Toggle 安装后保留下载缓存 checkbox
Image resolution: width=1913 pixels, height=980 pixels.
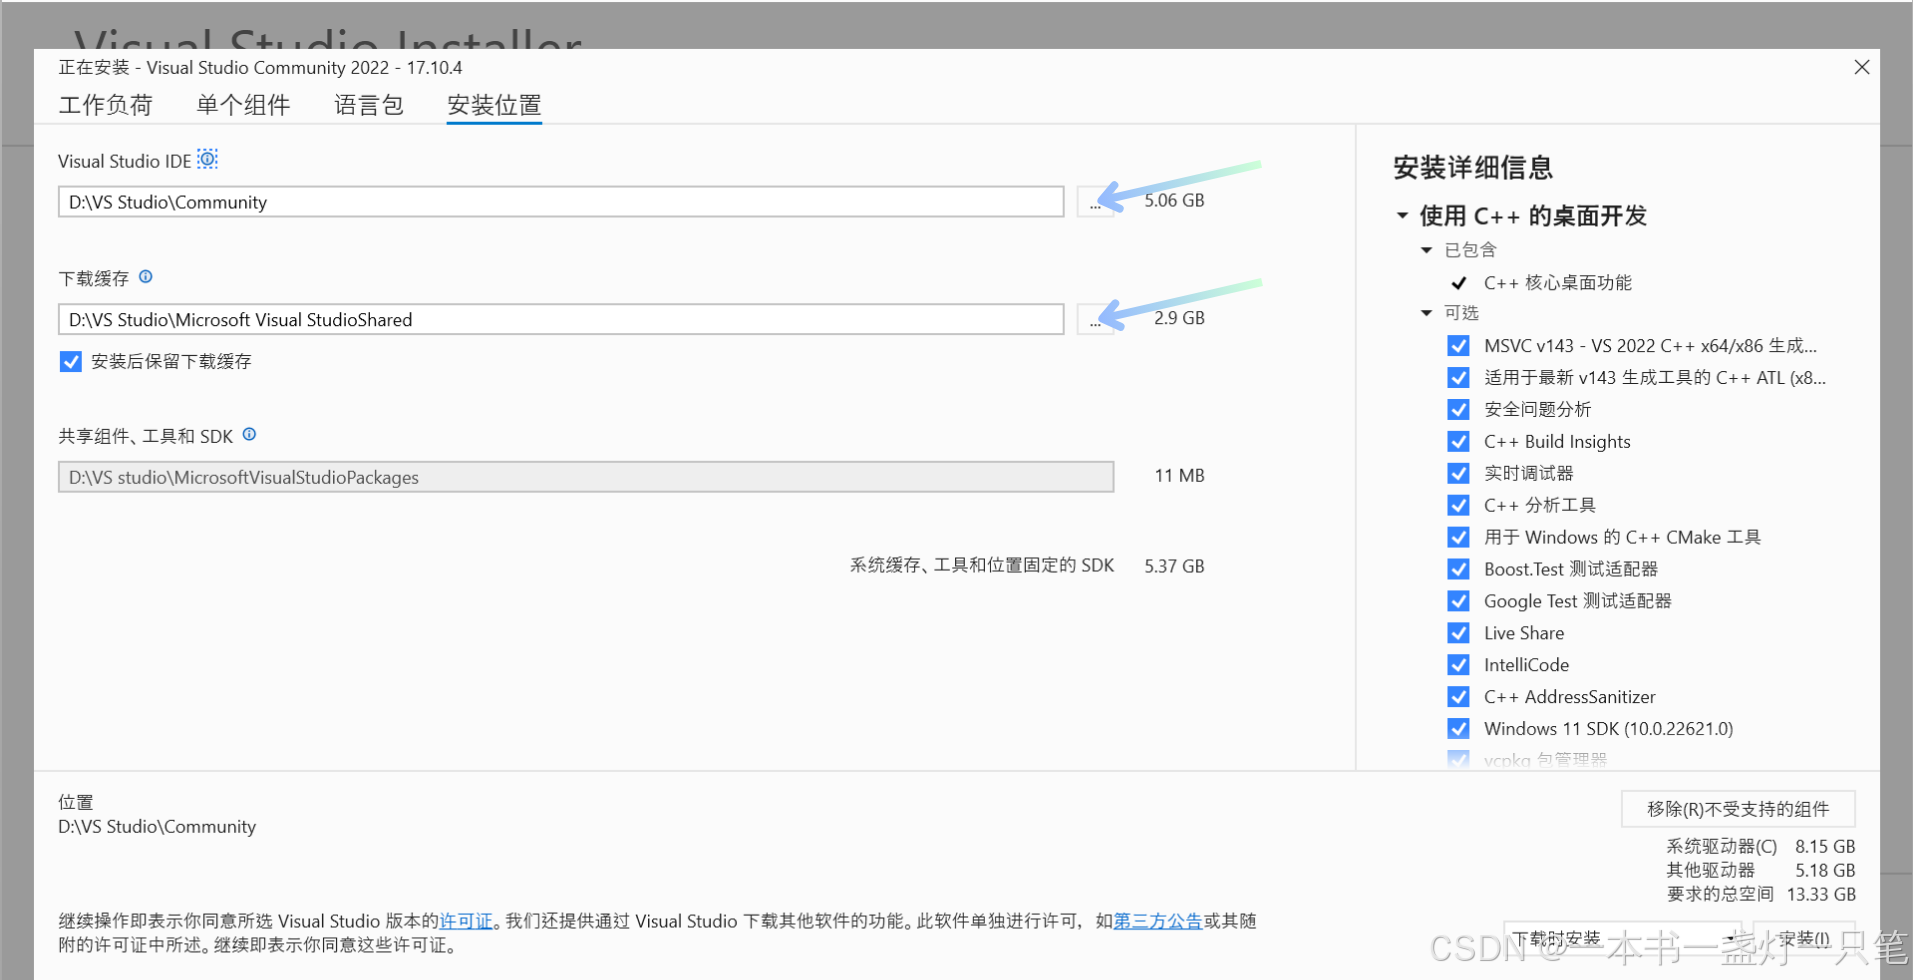[71, 361]
